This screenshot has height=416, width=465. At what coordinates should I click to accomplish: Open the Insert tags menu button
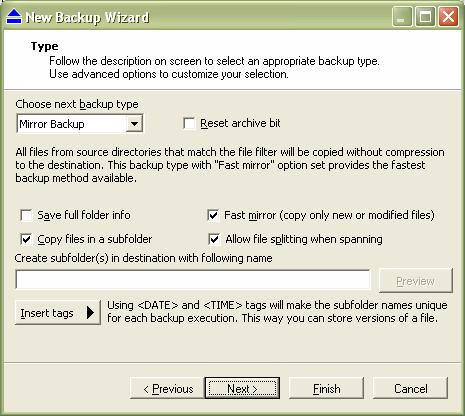(x=57, y=313)
